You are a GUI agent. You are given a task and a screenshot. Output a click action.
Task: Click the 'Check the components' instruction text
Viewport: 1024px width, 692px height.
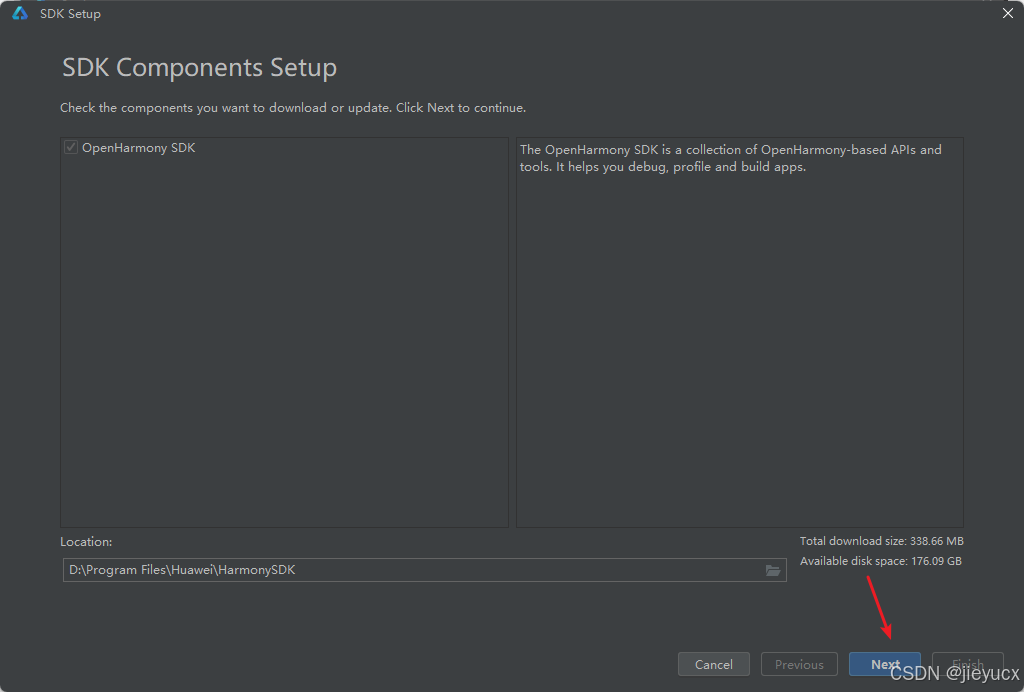tap(293, 108)
